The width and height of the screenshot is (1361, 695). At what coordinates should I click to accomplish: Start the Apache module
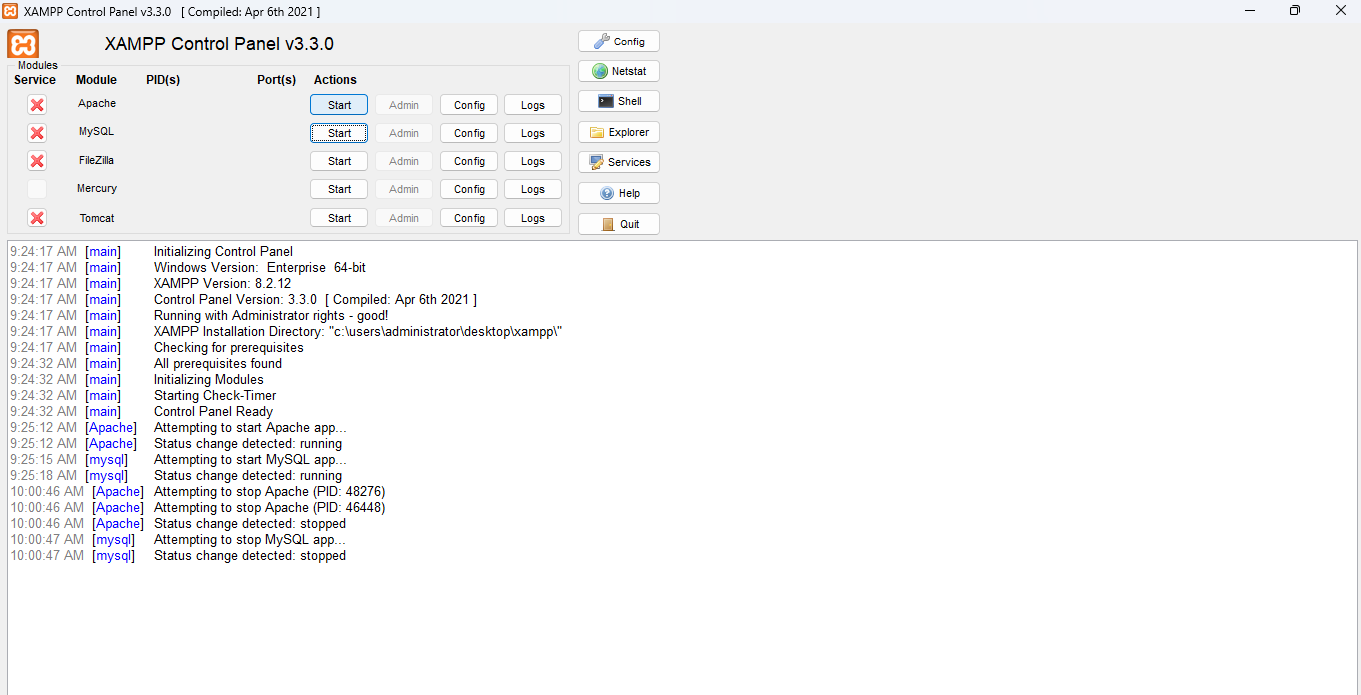(339, 105)
